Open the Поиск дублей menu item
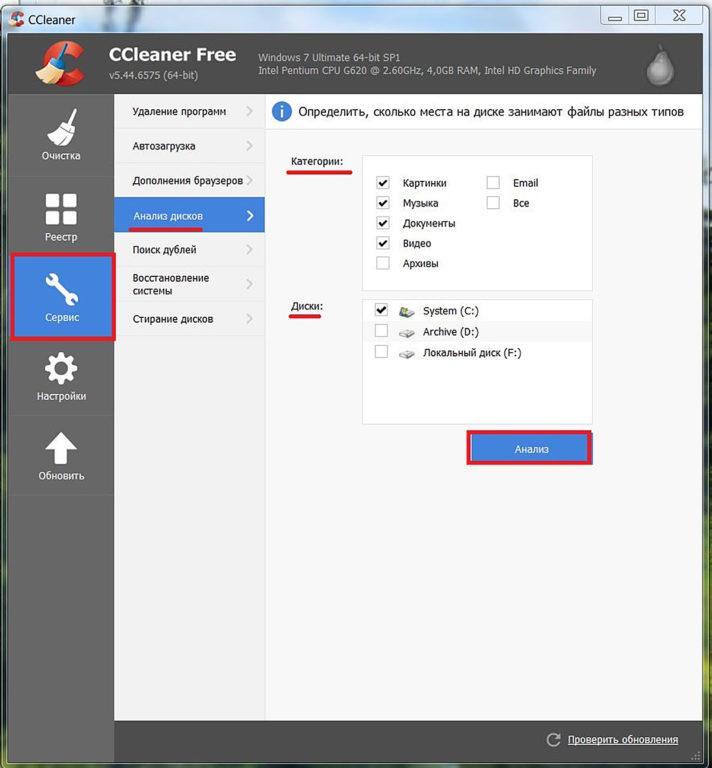Image resolution: width=712 pixels, height=768 pixels. [190, 250]
